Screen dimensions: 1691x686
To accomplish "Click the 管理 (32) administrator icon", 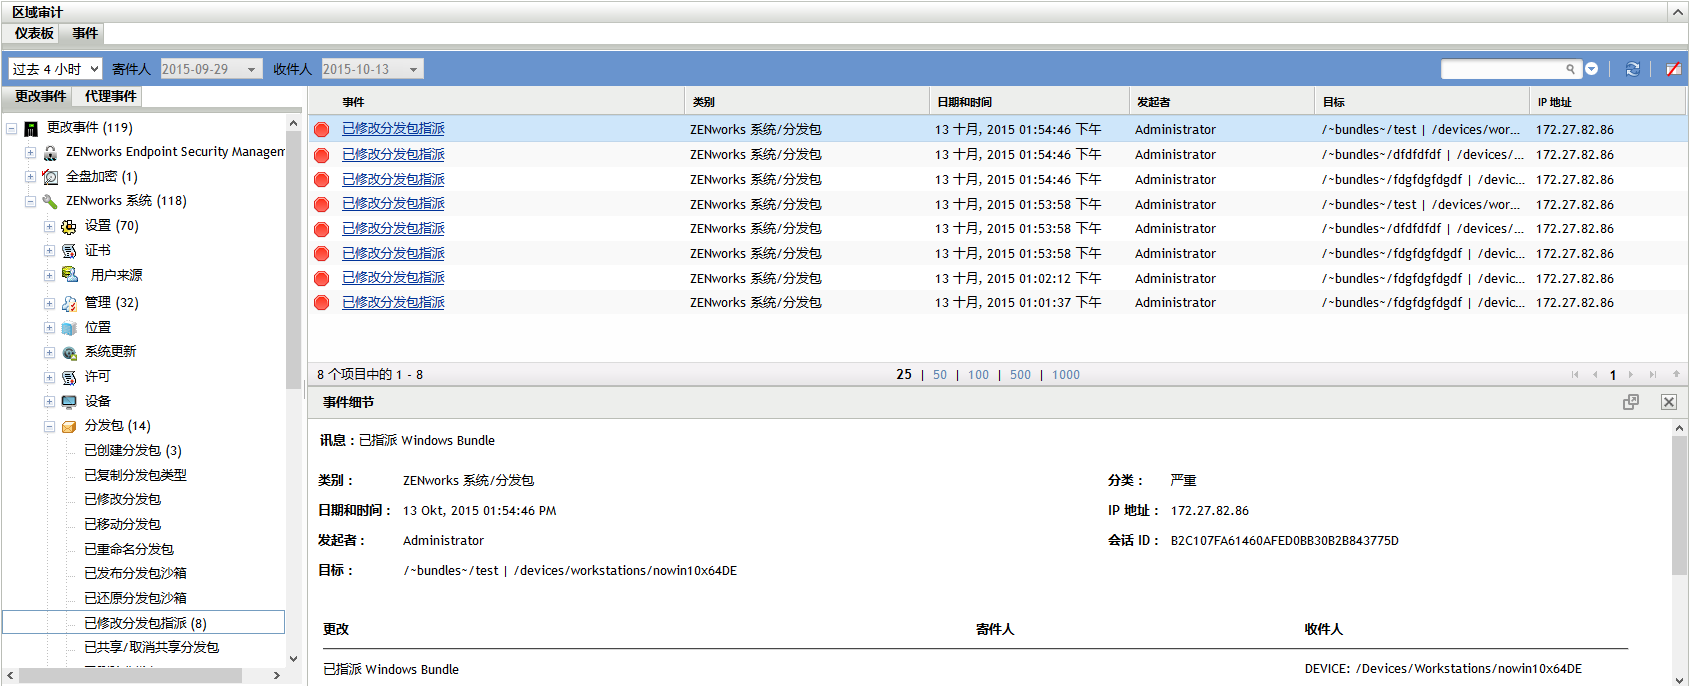I will (x=69, y=303).
